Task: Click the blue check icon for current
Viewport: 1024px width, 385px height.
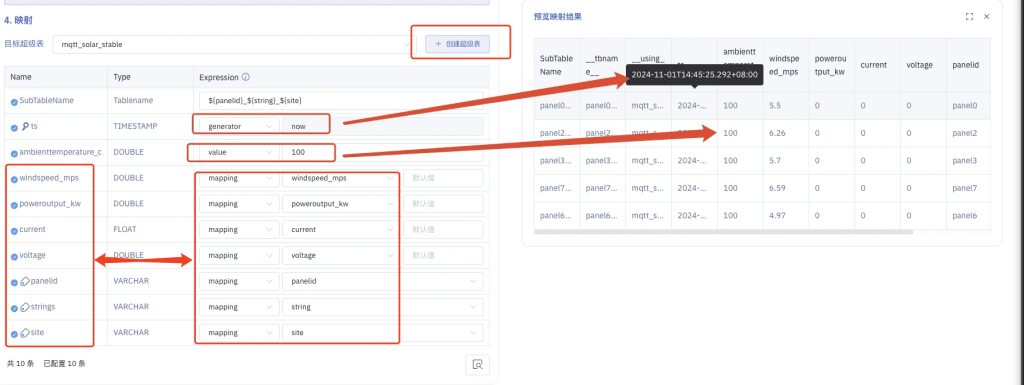Action: [x=14, y=230]
